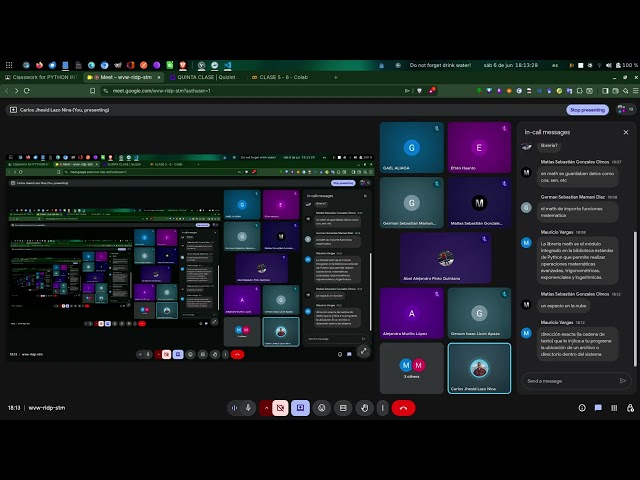Turn on the camera in Meet
Screen dimensions: 640x480
point(280,408)
